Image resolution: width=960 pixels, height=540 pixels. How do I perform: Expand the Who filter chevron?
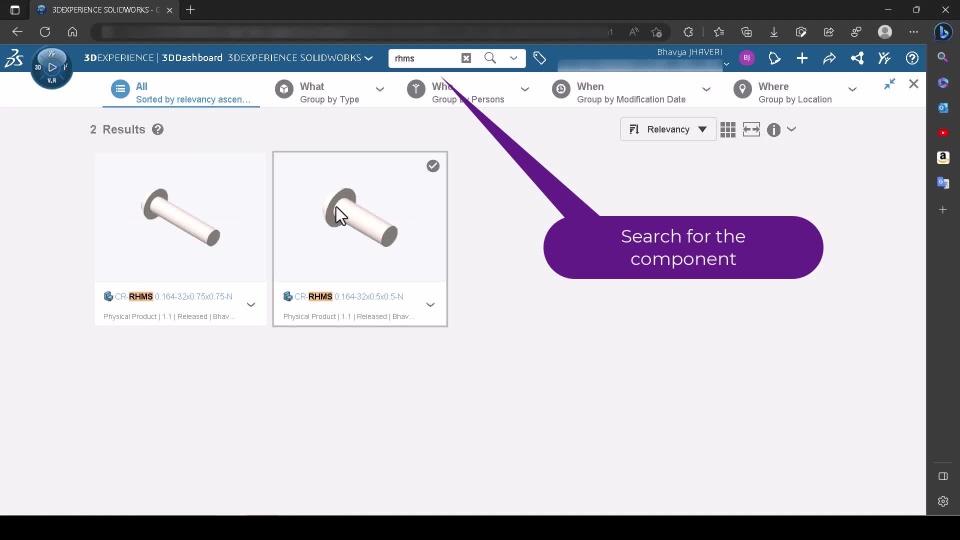click(x=525, y=89)
